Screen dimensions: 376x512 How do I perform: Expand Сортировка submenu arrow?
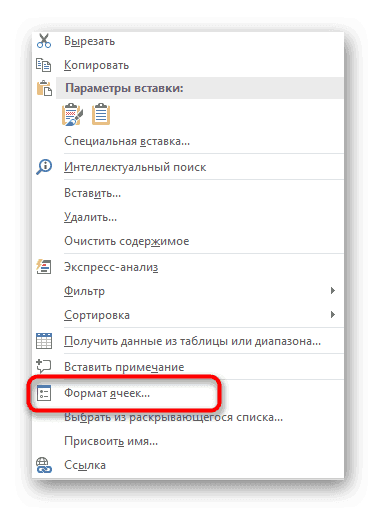coord(332,315)
